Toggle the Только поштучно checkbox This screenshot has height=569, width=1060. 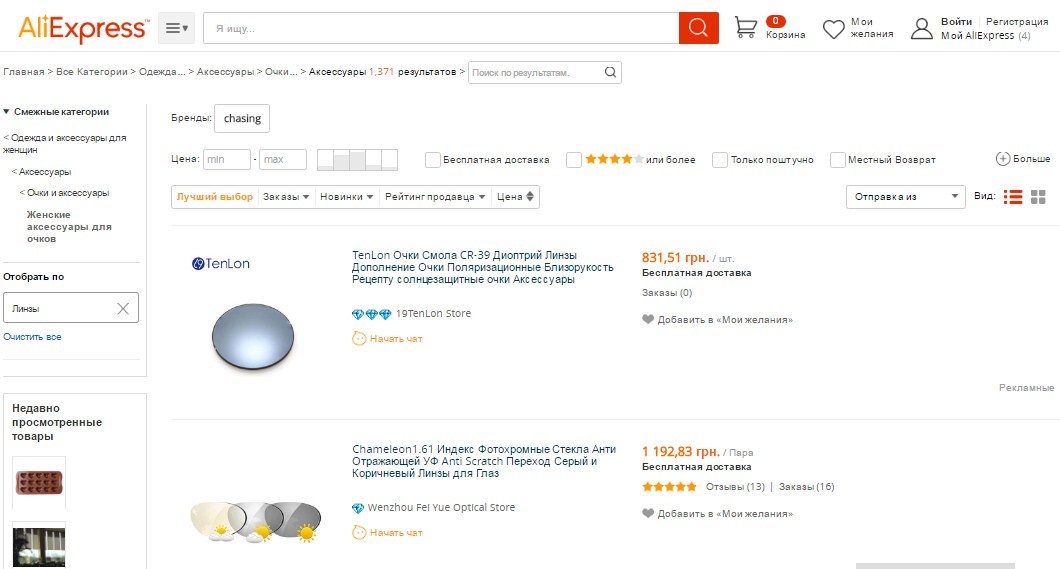click(719, 160)
